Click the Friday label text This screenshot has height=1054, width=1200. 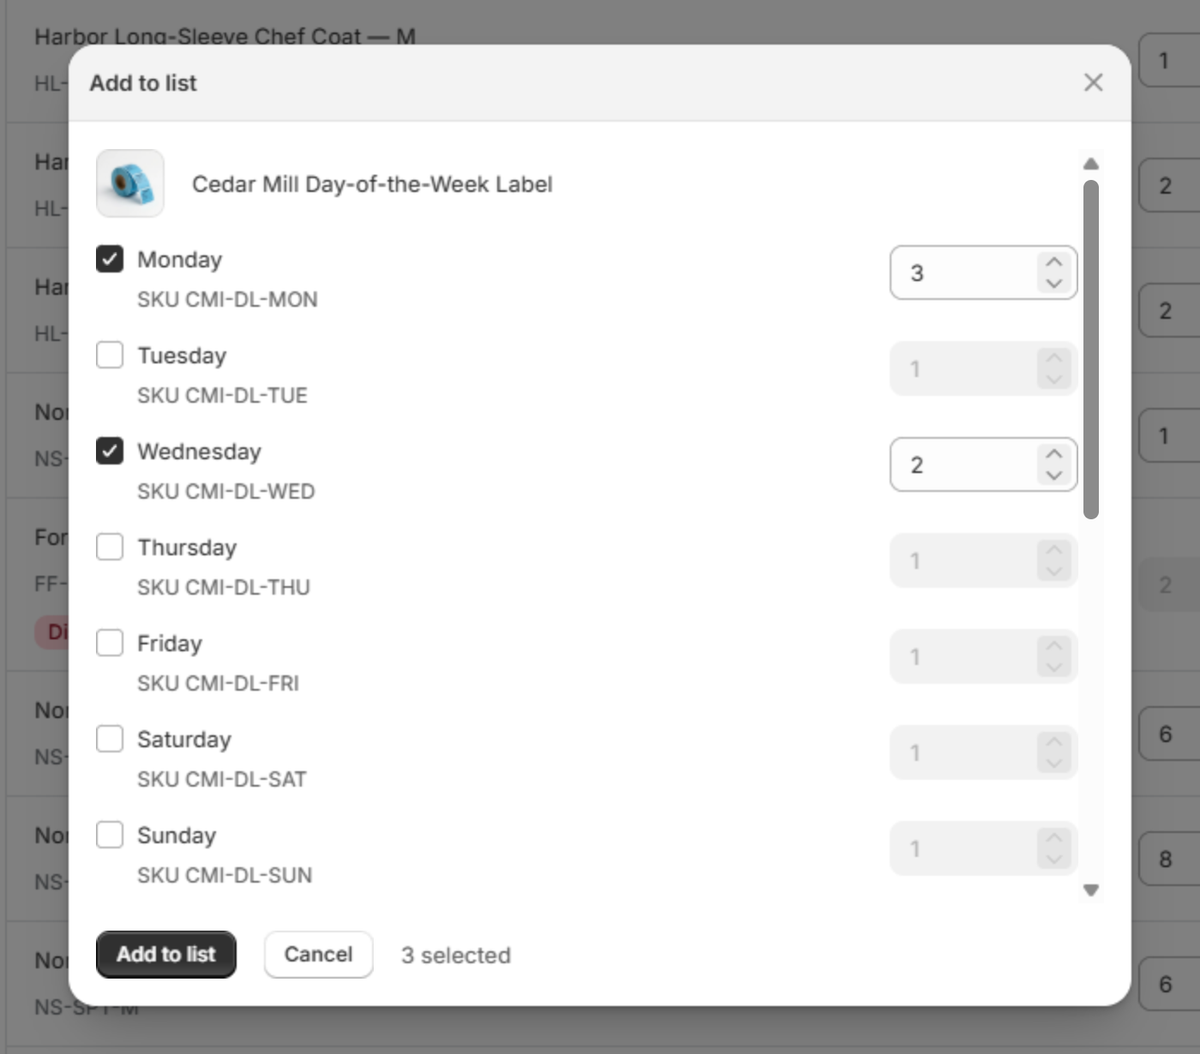click(x=170, y=644)
